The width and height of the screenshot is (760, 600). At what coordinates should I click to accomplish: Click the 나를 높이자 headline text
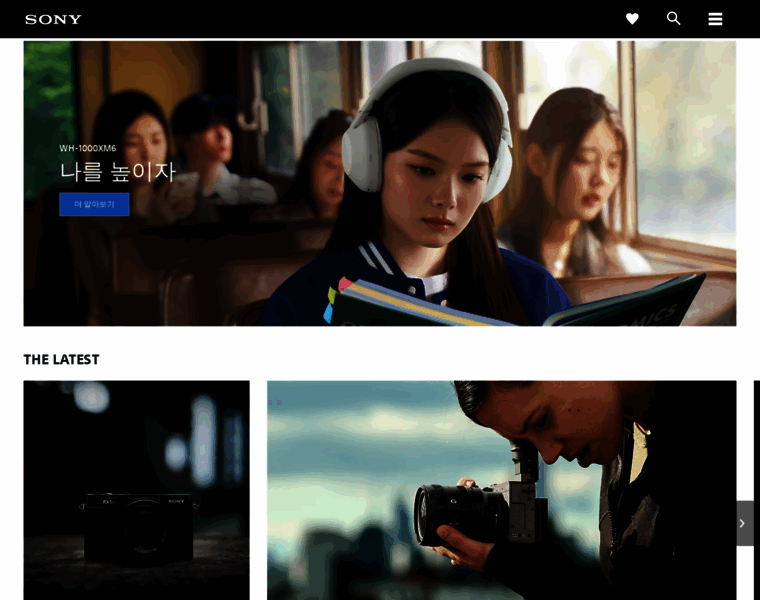pyautogui.click(x=118, y=172)
